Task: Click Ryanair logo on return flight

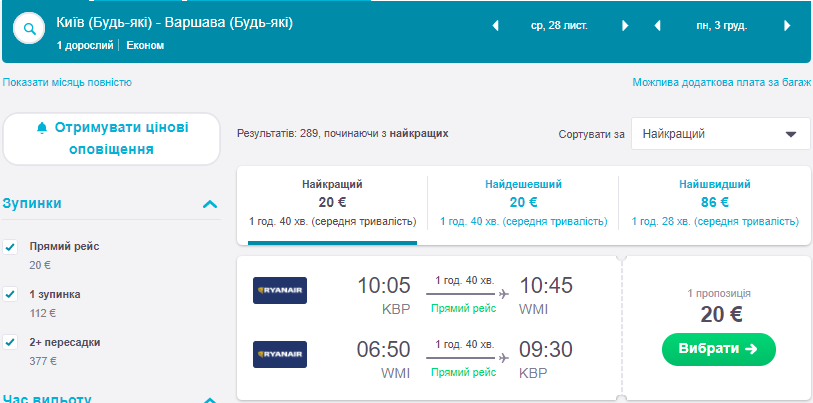Action: tap(280, 354)
